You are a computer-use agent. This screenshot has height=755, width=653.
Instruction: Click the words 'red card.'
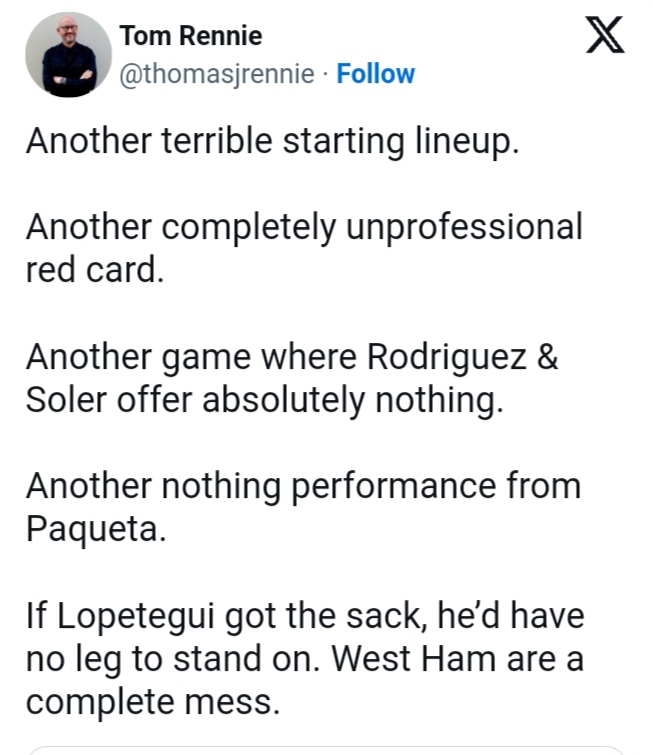coord(94,270)
